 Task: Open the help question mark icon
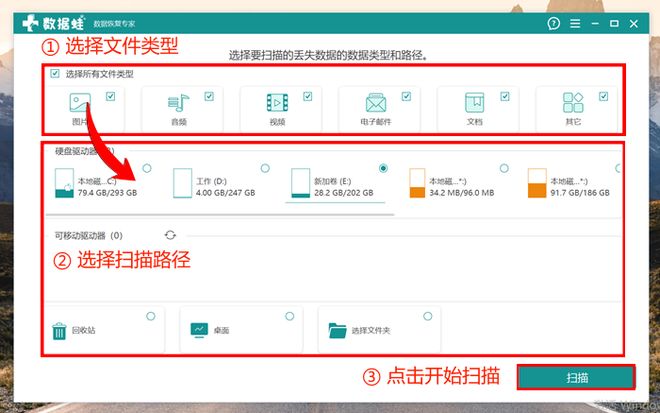[554, 24]
